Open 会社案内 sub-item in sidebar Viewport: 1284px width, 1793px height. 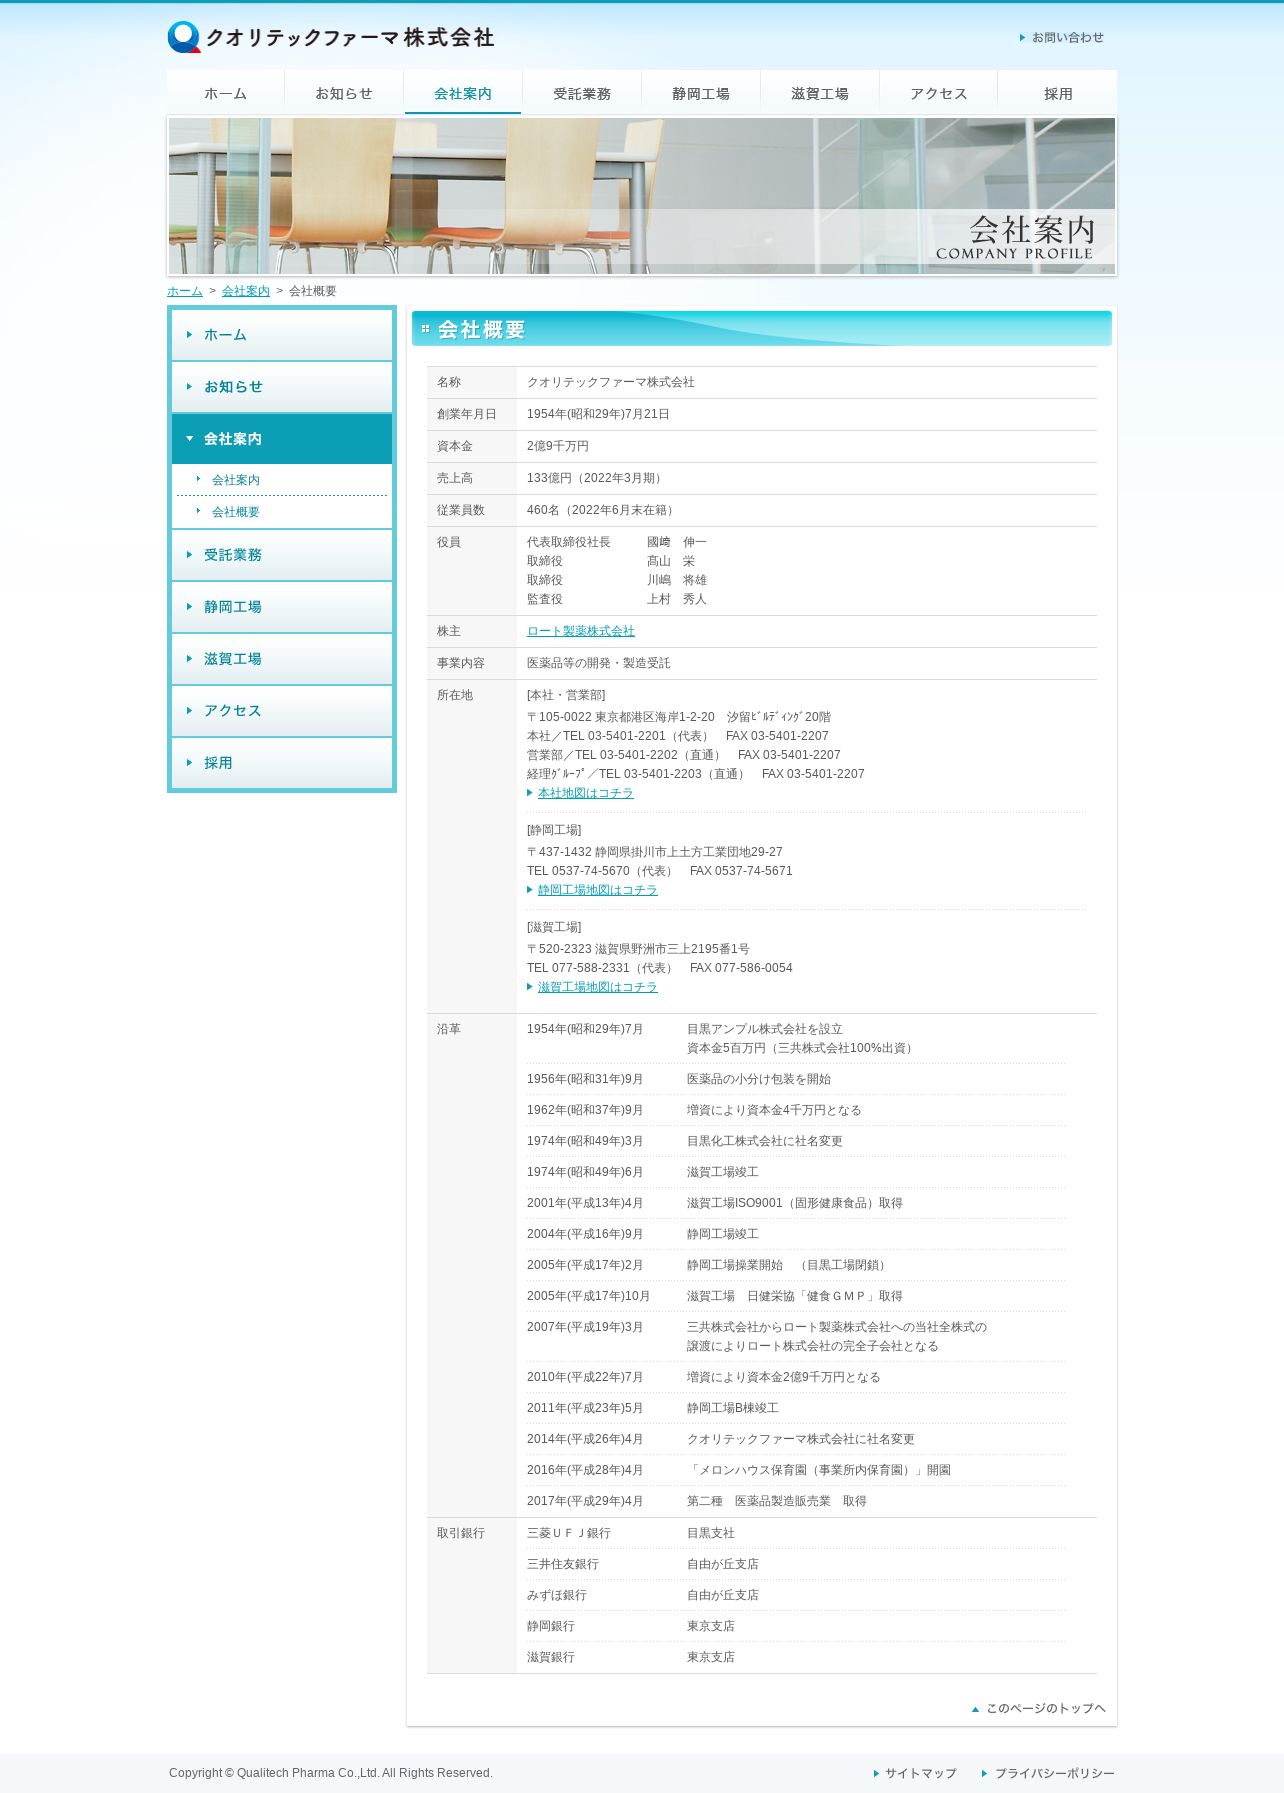tap(236, 480)
